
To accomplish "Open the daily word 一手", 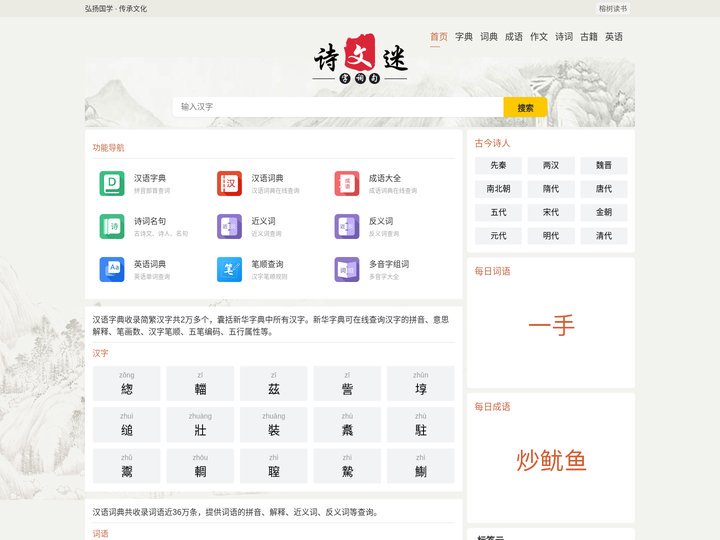I will 551,325.
